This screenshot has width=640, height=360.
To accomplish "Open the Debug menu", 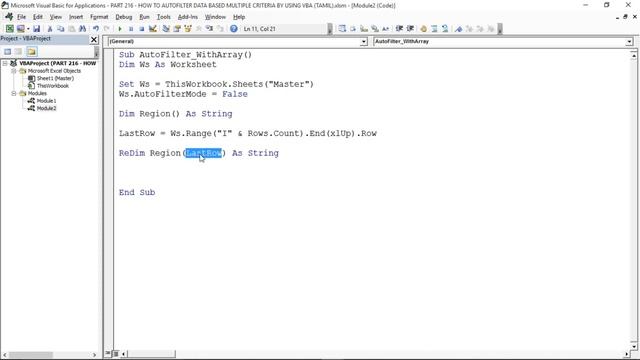I will pos(124,17).
